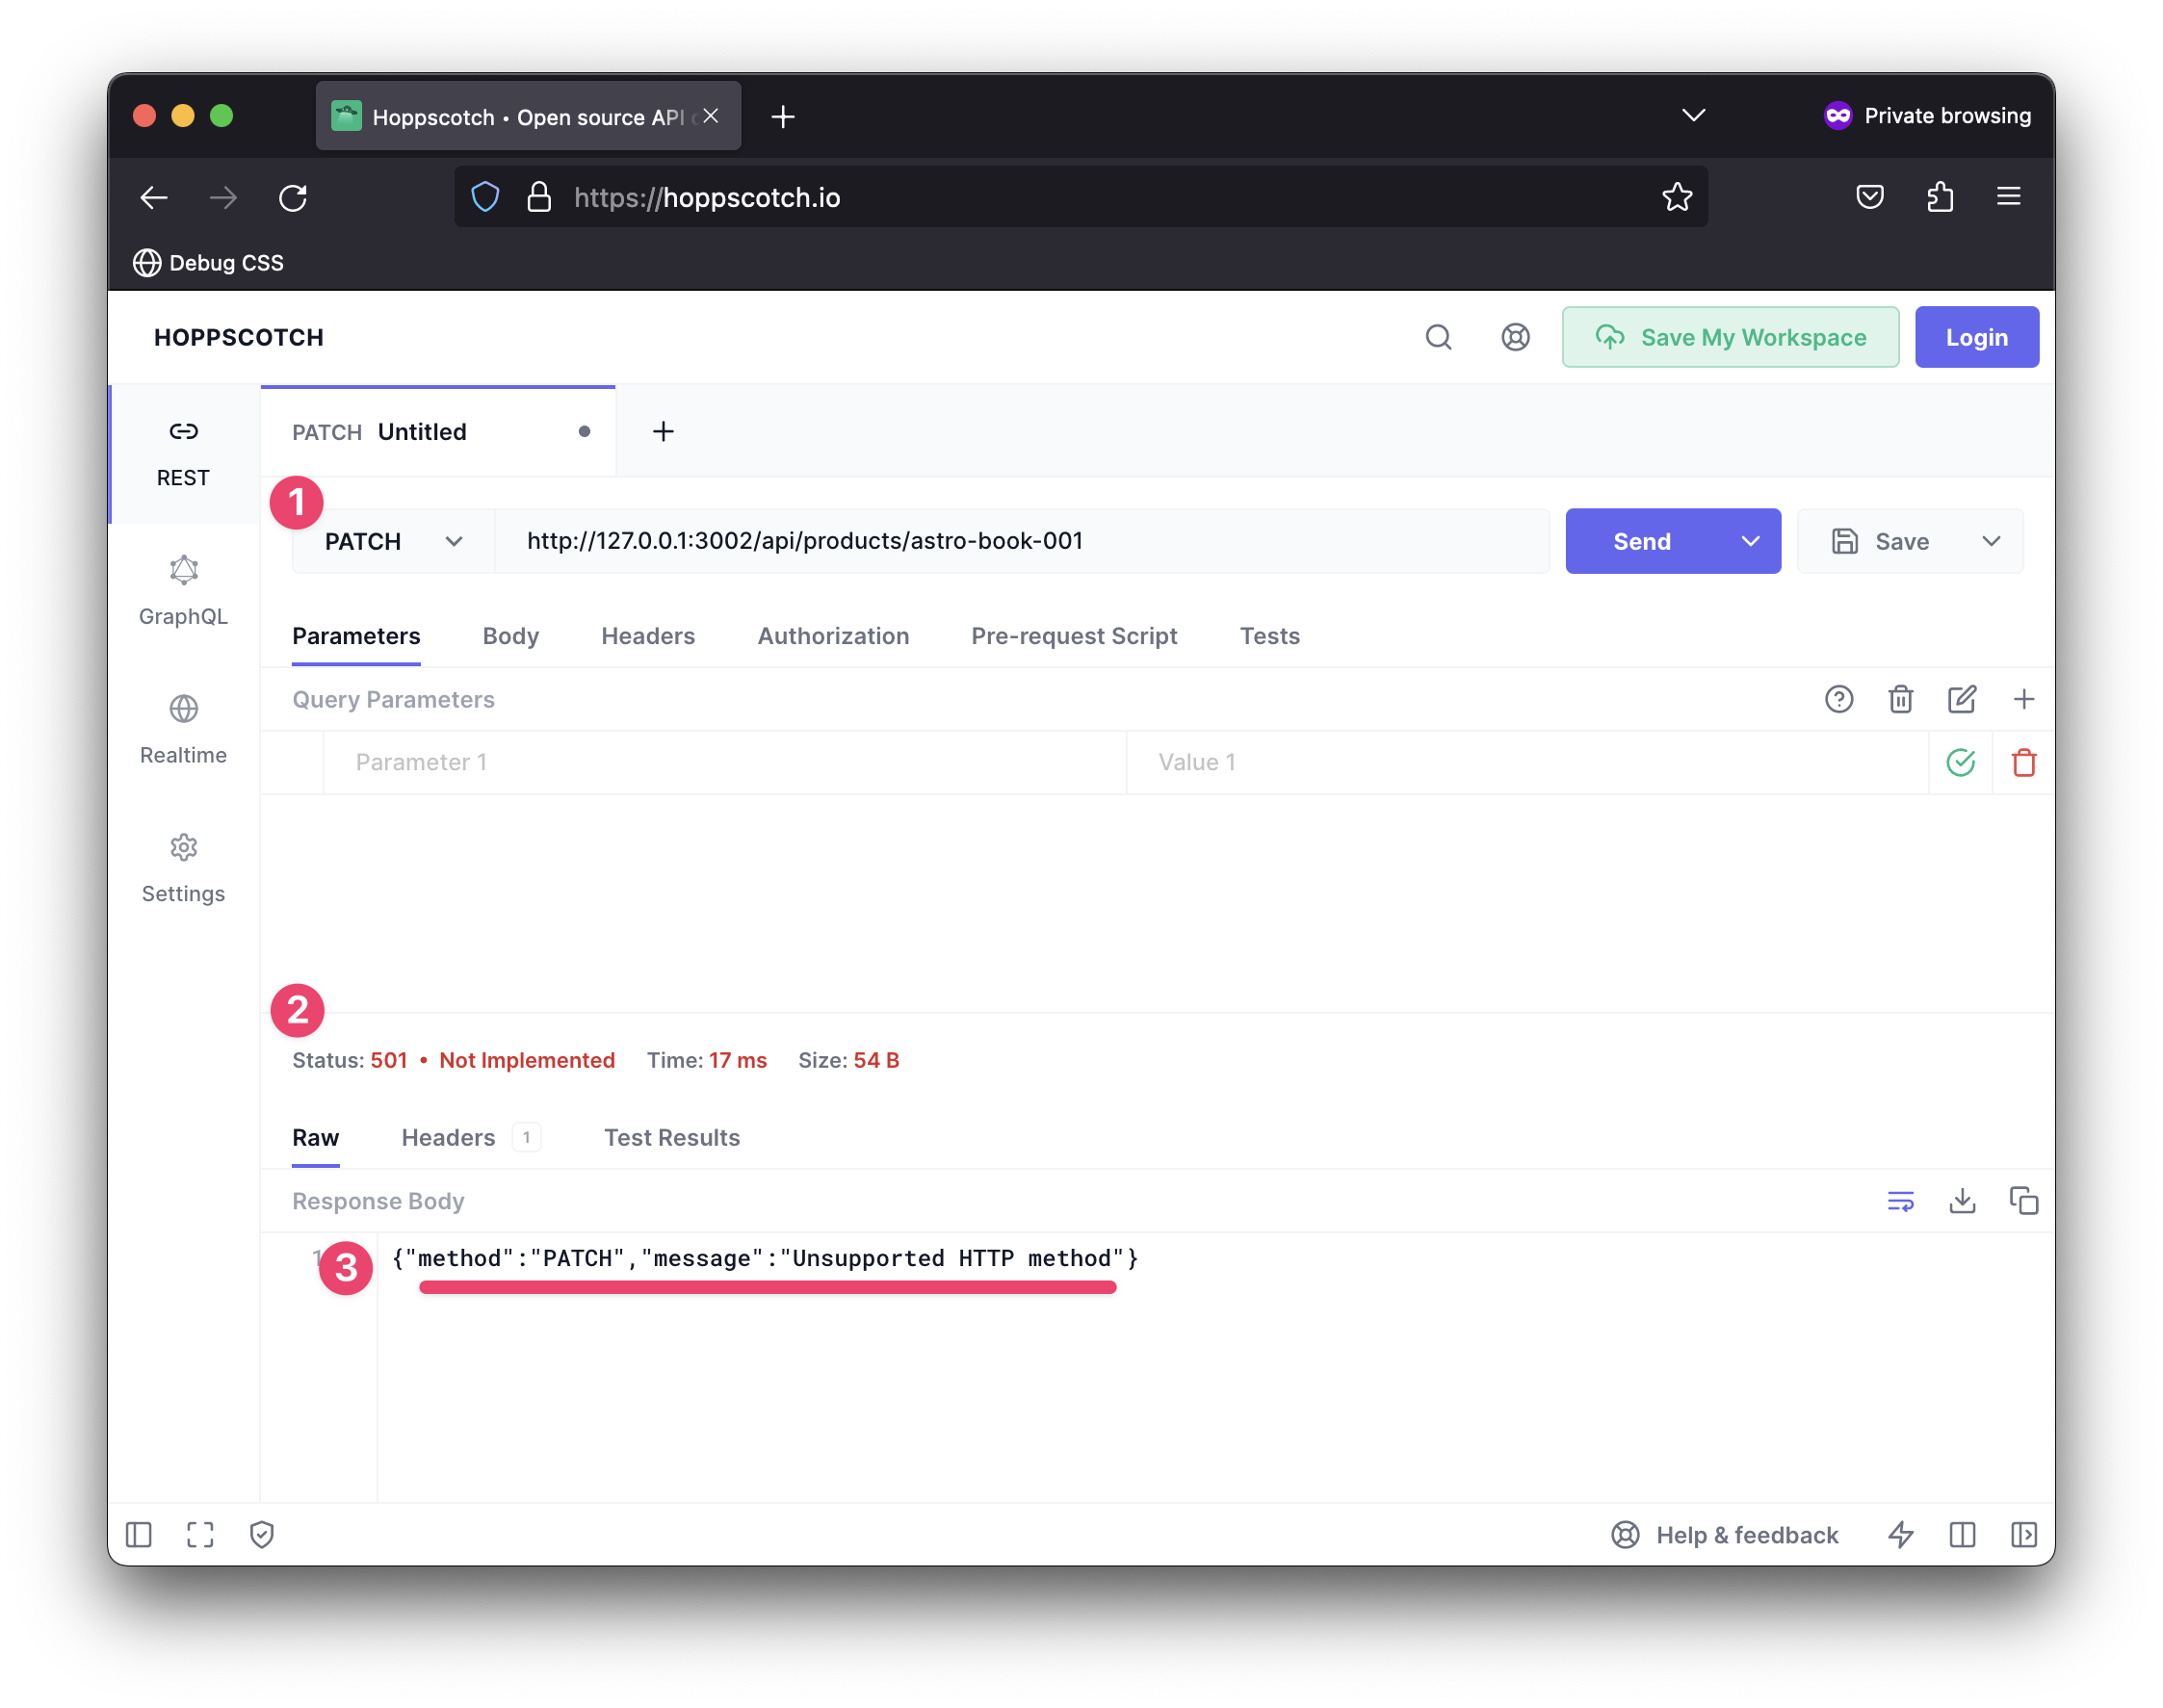Download the response body file
The height and width of the screenshot is (1708, 2163).
(x=1962, y=1200)
